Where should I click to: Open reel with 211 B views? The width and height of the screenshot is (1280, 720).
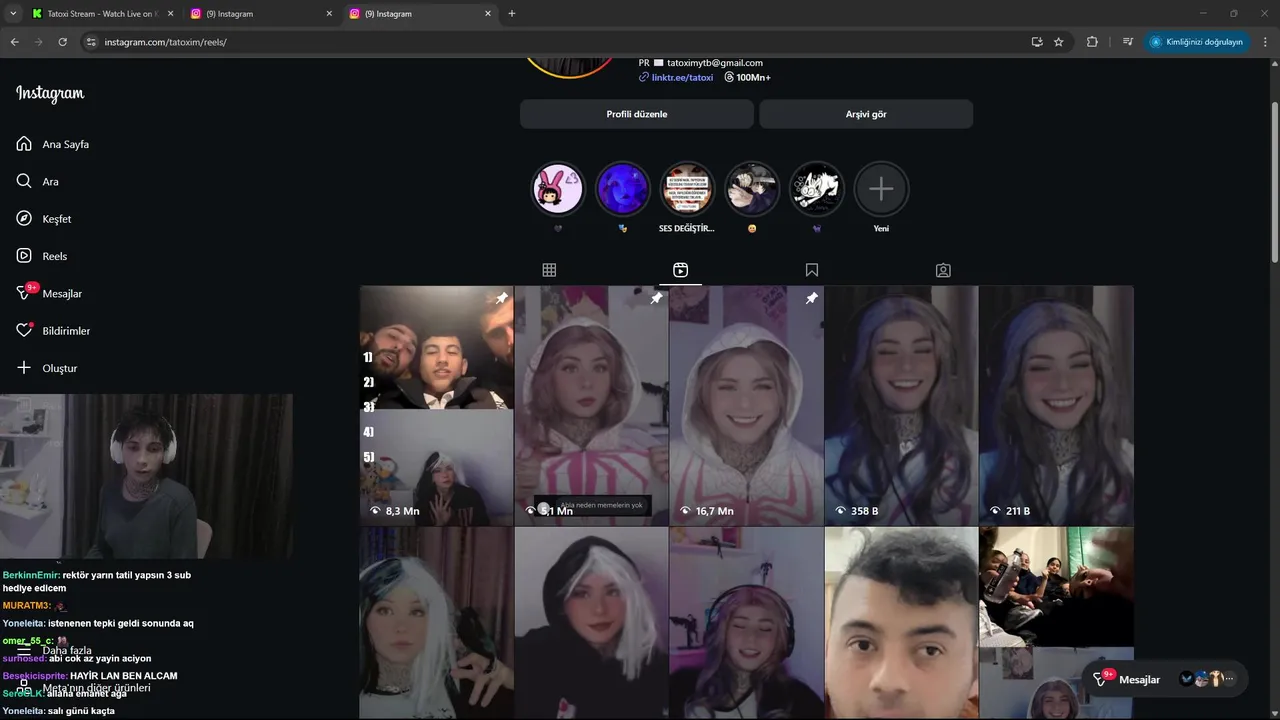(x=1056, y=405)
